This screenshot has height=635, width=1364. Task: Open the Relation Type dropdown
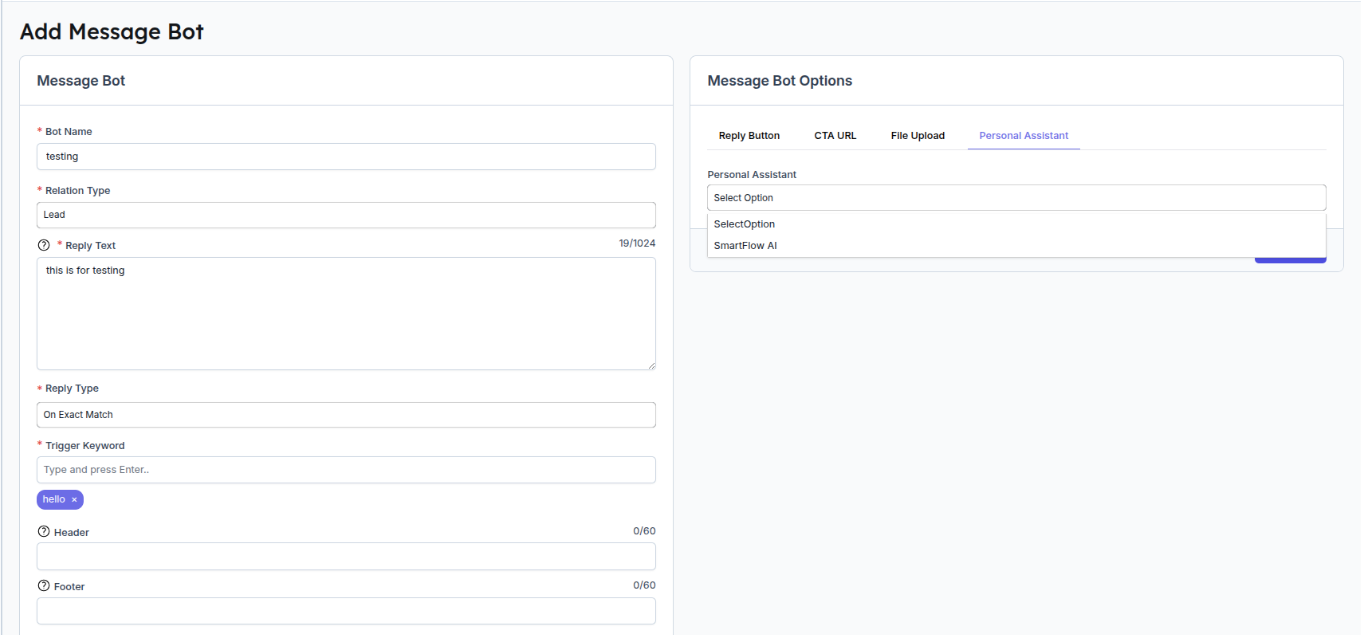pos(346,215)
